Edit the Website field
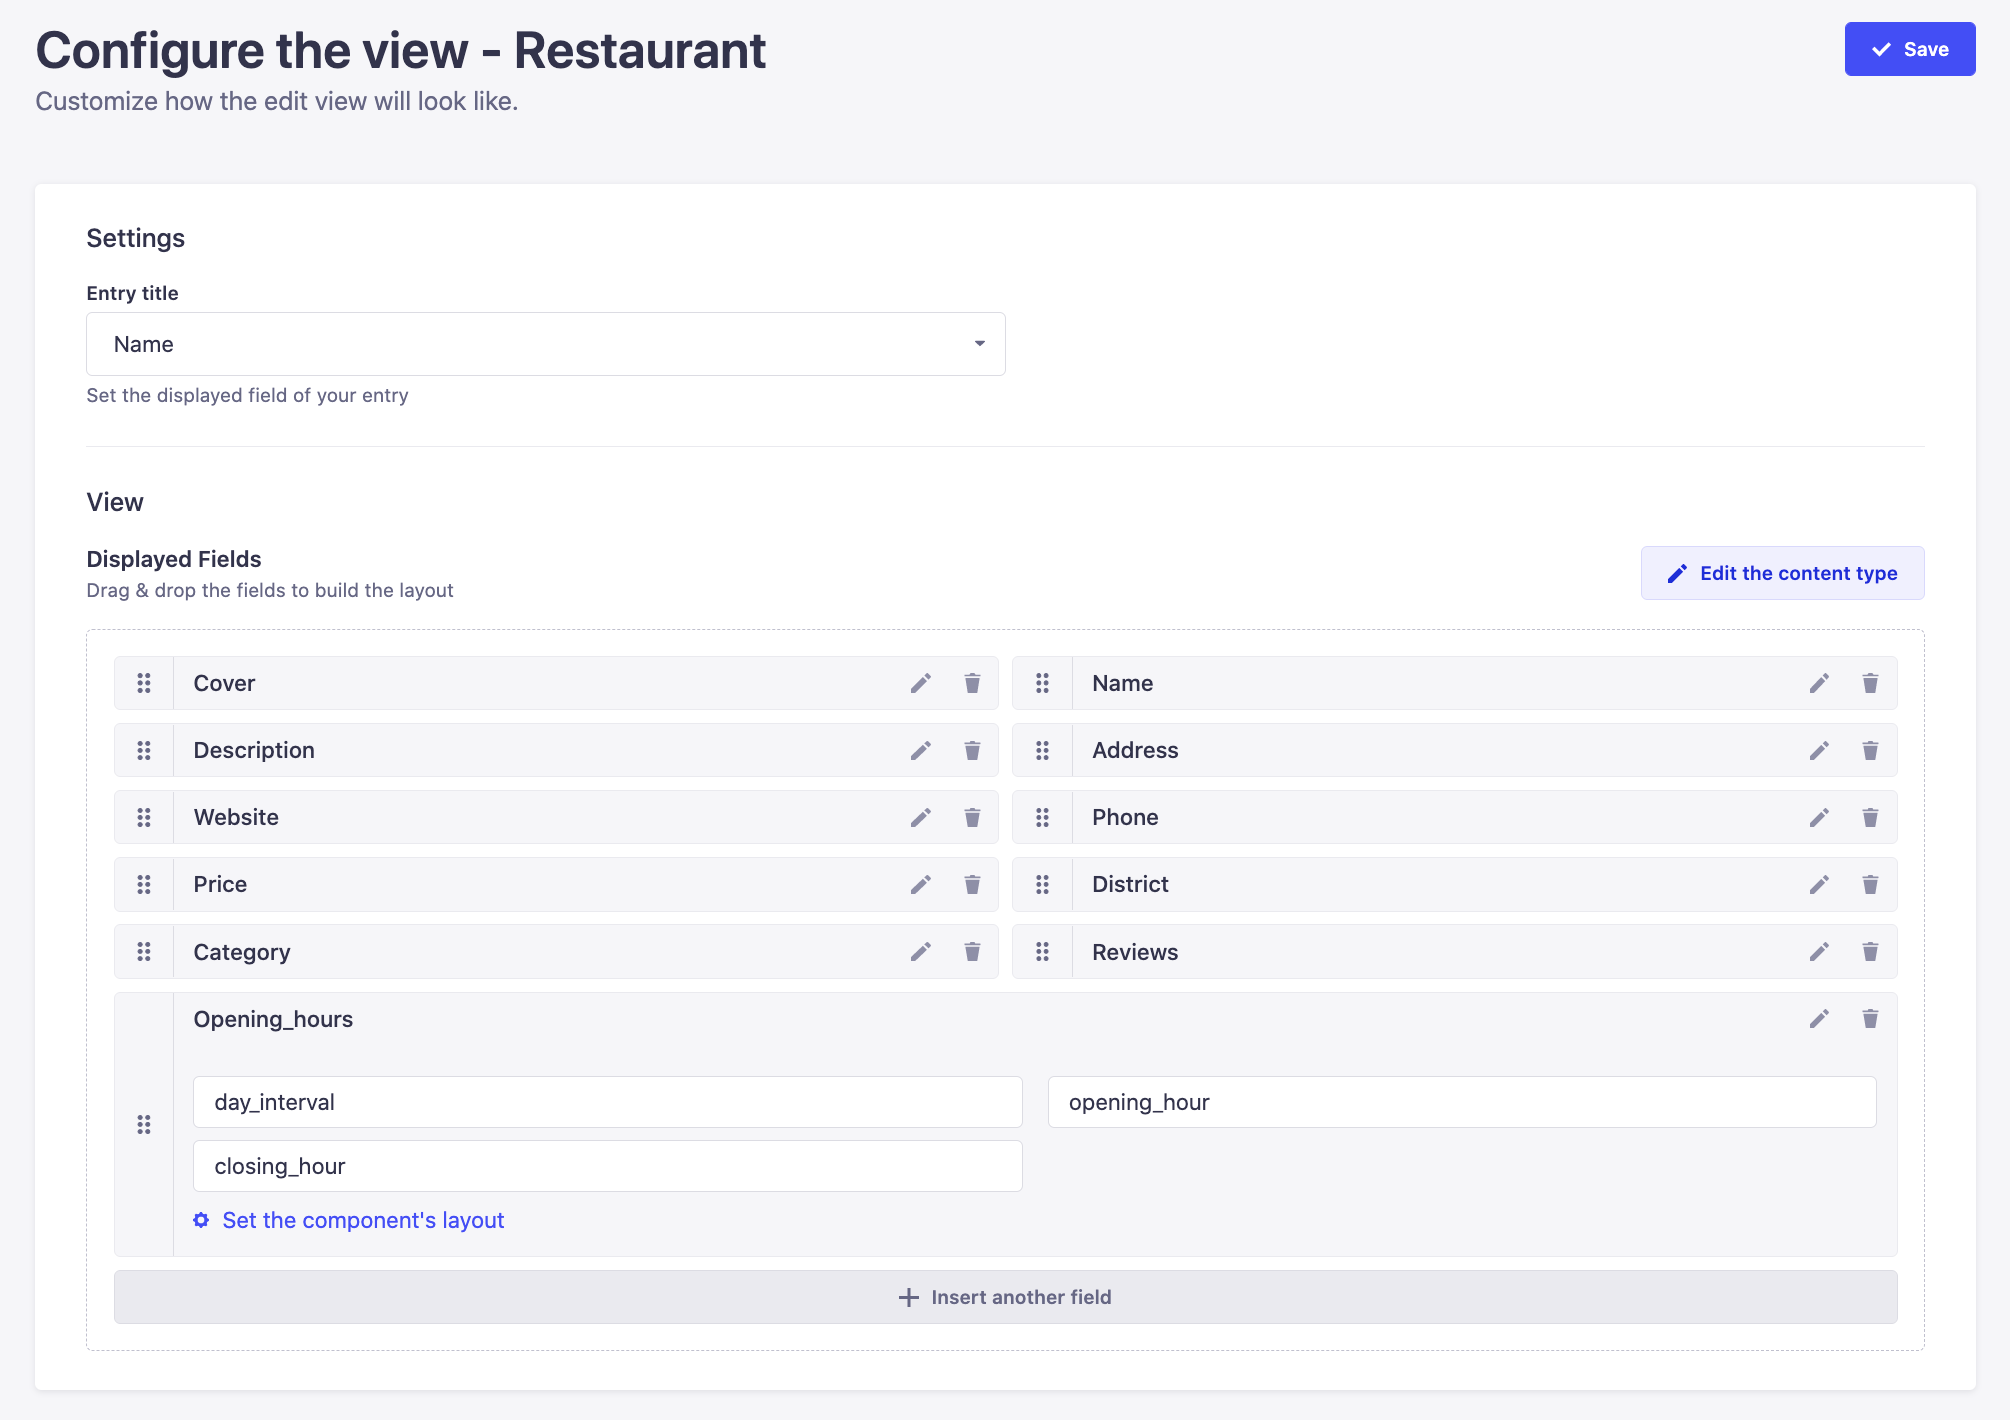 [x=920, y=817]
